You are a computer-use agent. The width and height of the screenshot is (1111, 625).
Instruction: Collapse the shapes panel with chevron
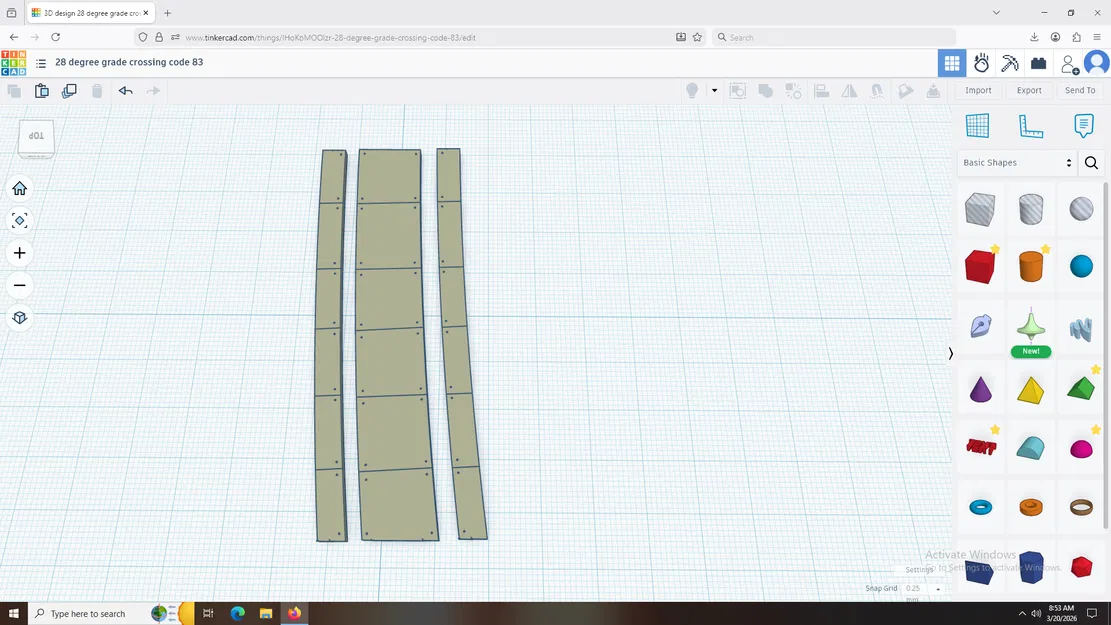click(x=950, y=353)
